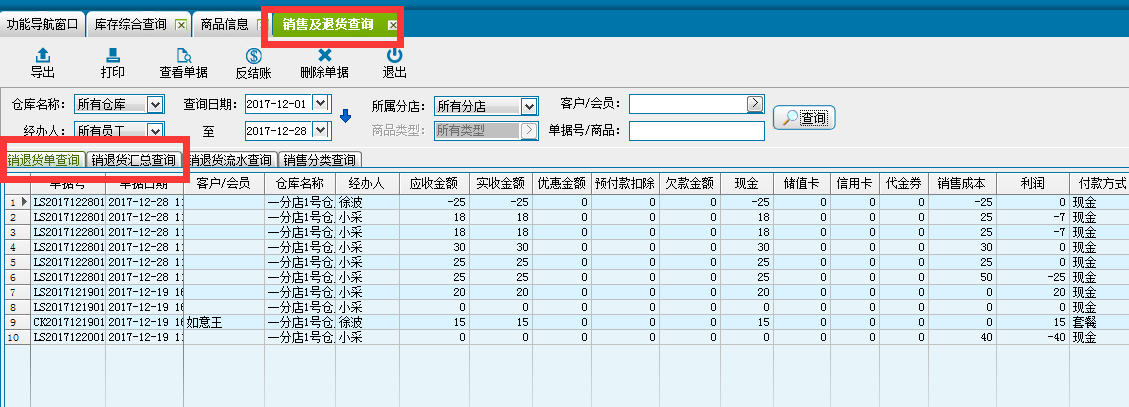This screenshot has width=1129, height=407.
Task: Open 查看单据 view document tool
Action: coord(183,57)
